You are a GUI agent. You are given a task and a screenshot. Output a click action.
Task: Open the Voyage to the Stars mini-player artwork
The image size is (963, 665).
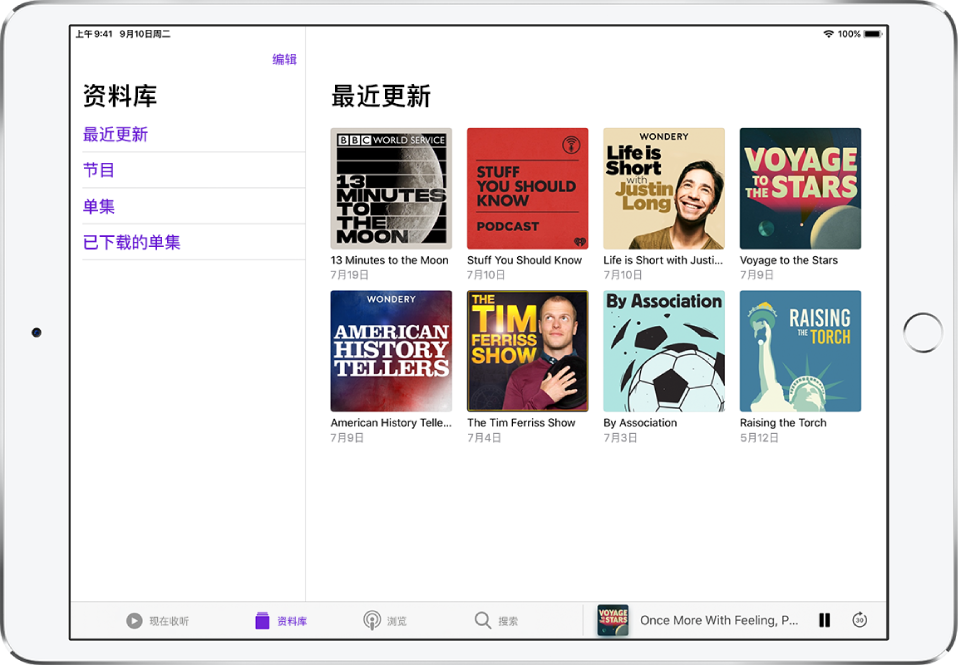613,620
